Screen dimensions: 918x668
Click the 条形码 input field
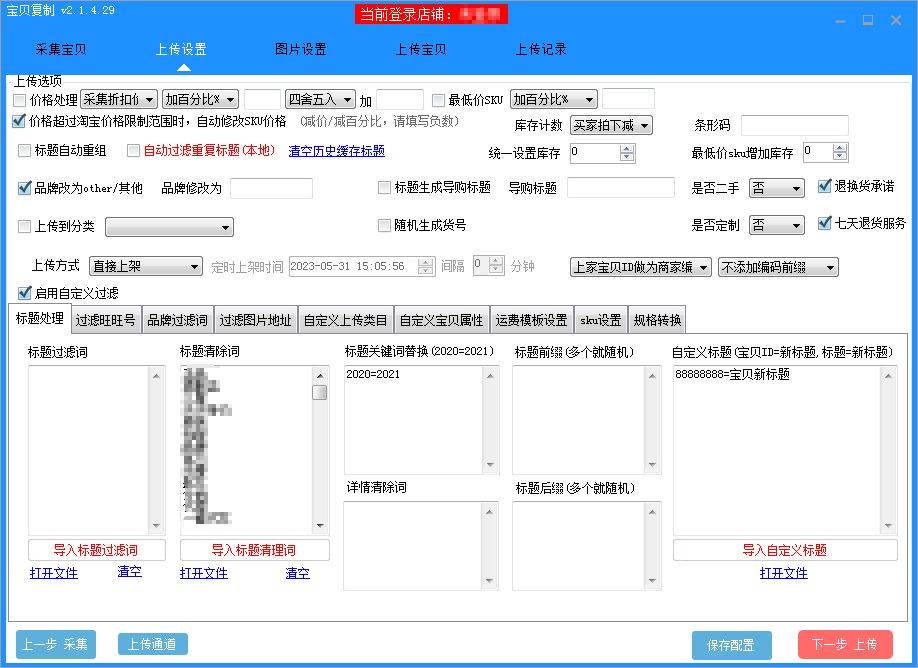click(x=794, y=125)
